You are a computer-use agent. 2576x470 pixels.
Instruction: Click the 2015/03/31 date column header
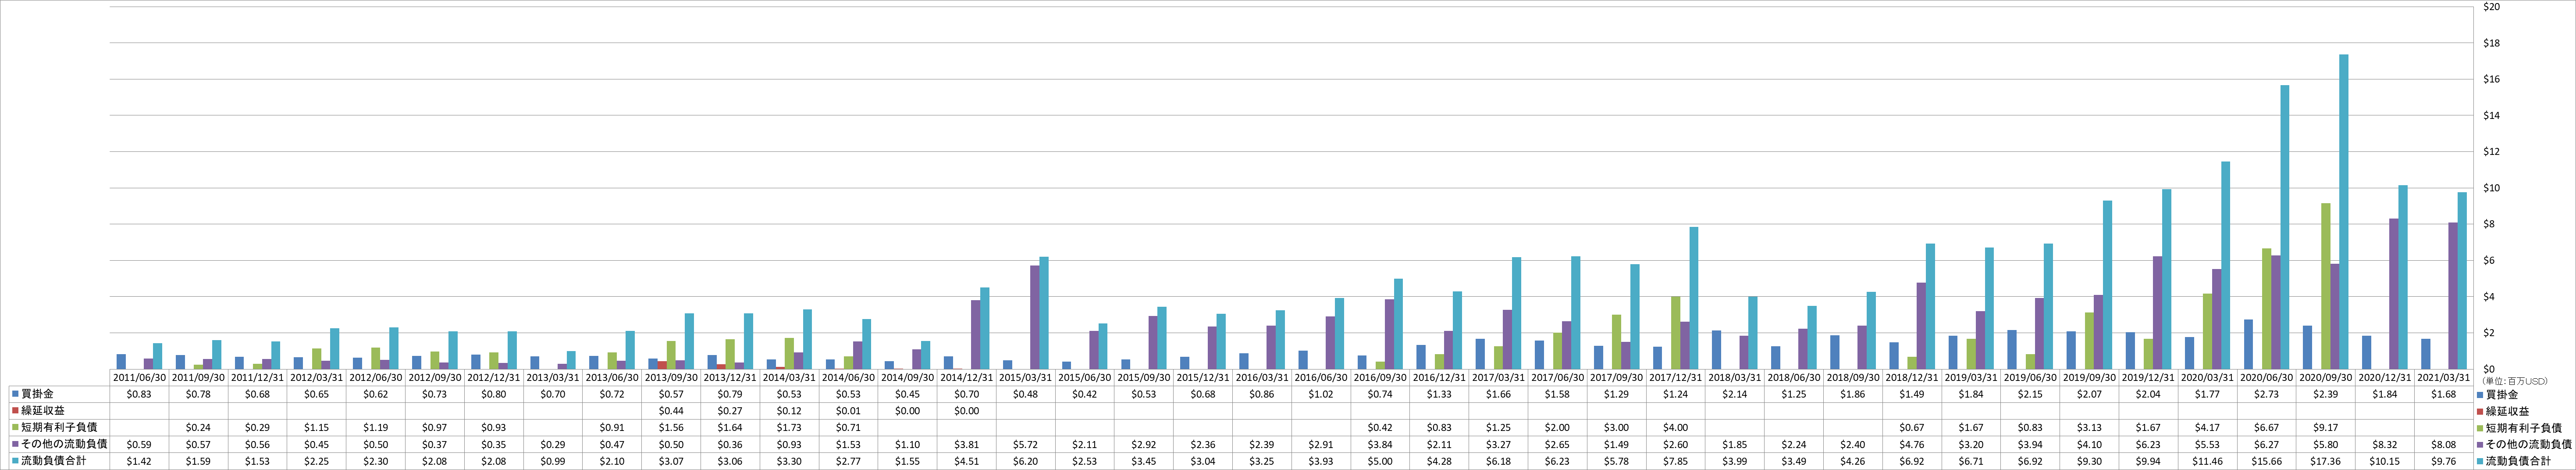(x=1026, y=378)
